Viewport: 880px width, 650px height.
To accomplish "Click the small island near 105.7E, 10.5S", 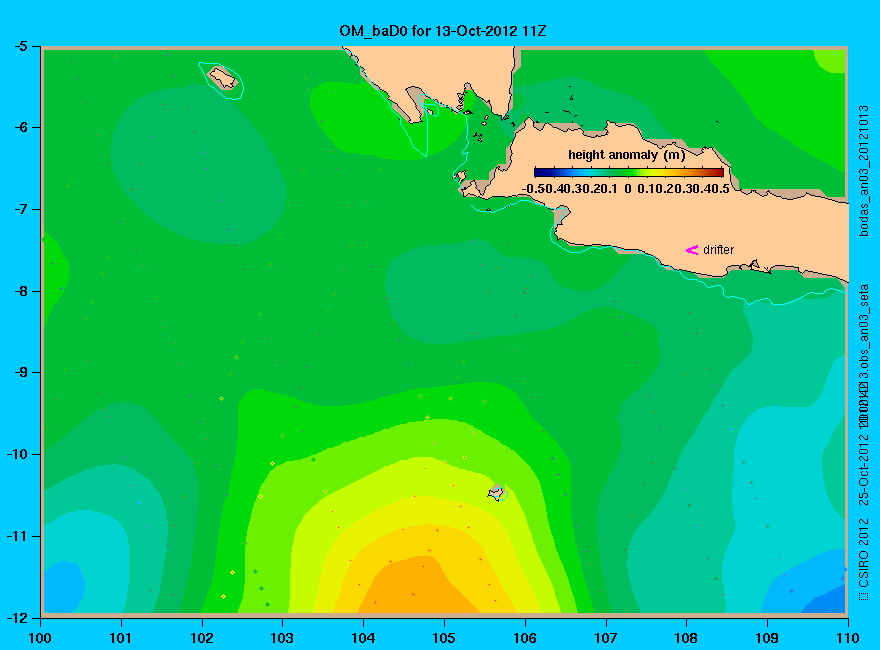I will pos(497,492).
